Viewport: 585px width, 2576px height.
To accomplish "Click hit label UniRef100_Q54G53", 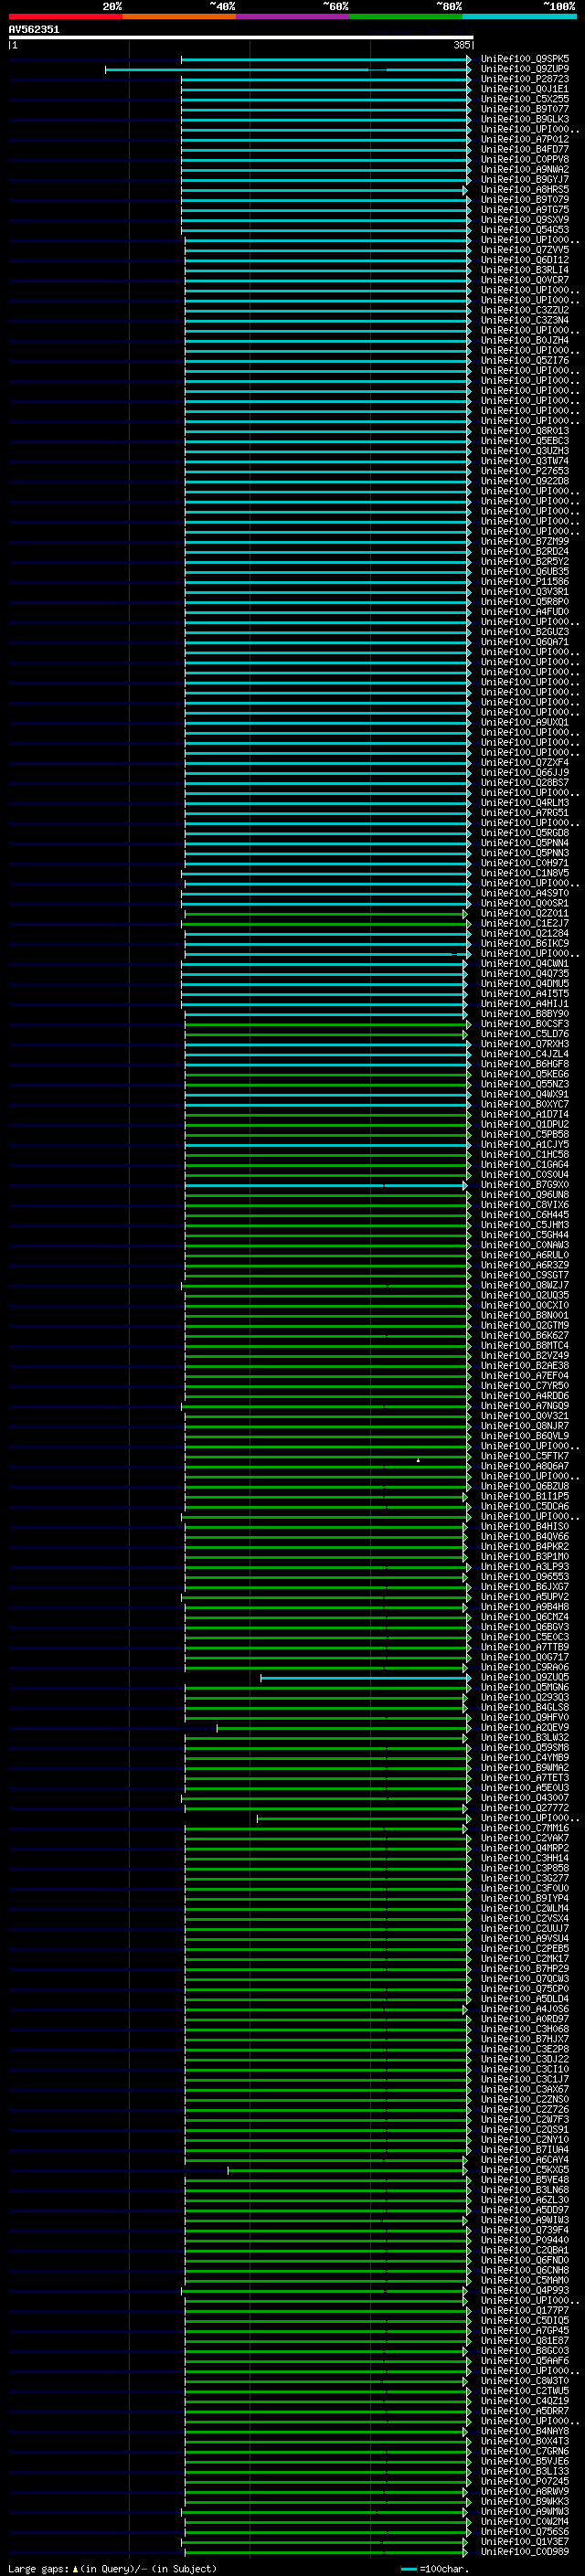I will (525, 230).
